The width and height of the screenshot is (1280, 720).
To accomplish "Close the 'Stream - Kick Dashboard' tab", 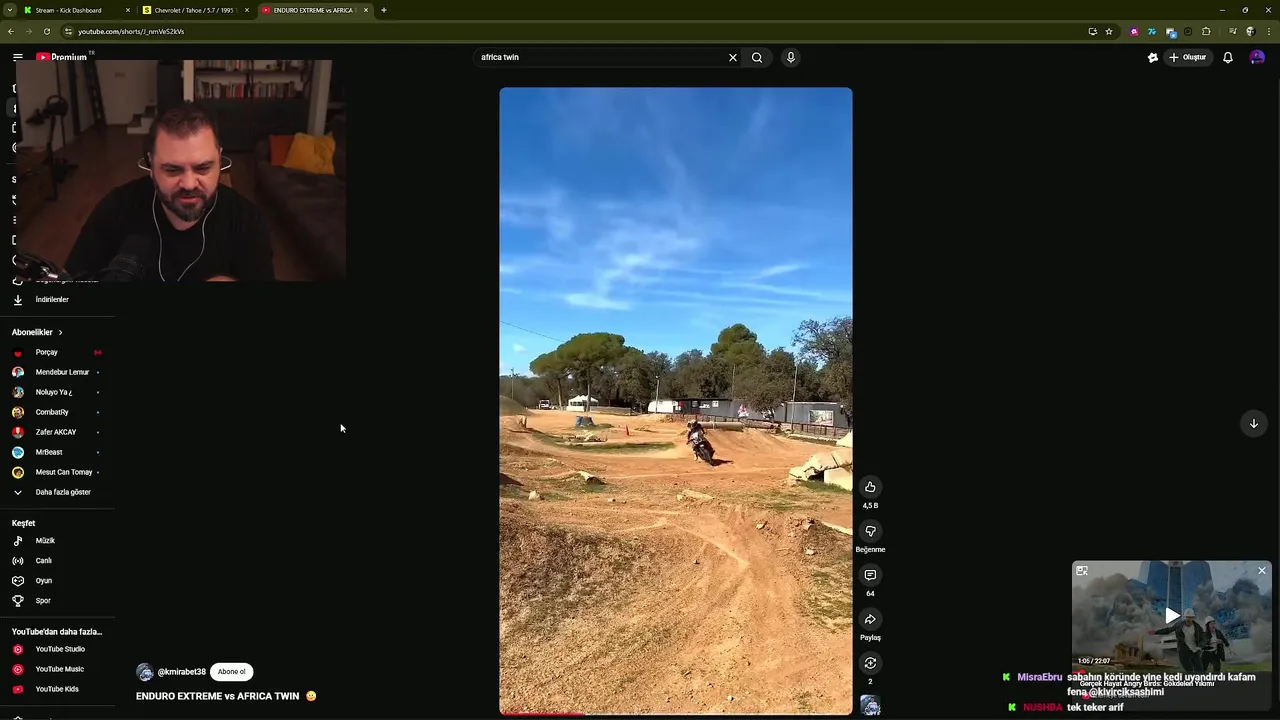I will (128, 10).
